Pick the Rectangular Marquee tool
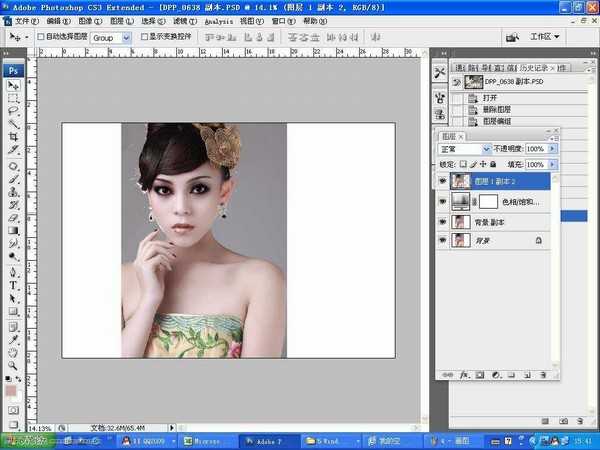 click(14, 98)
